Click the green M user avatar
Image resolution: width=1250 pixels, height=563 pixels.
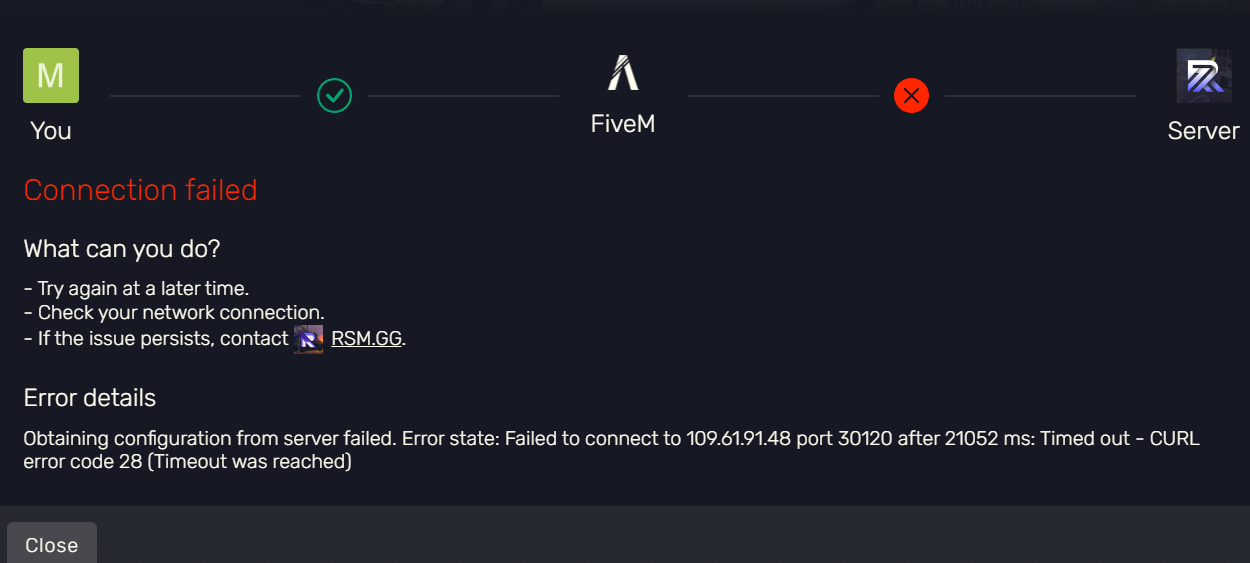[x=51, y=75]
